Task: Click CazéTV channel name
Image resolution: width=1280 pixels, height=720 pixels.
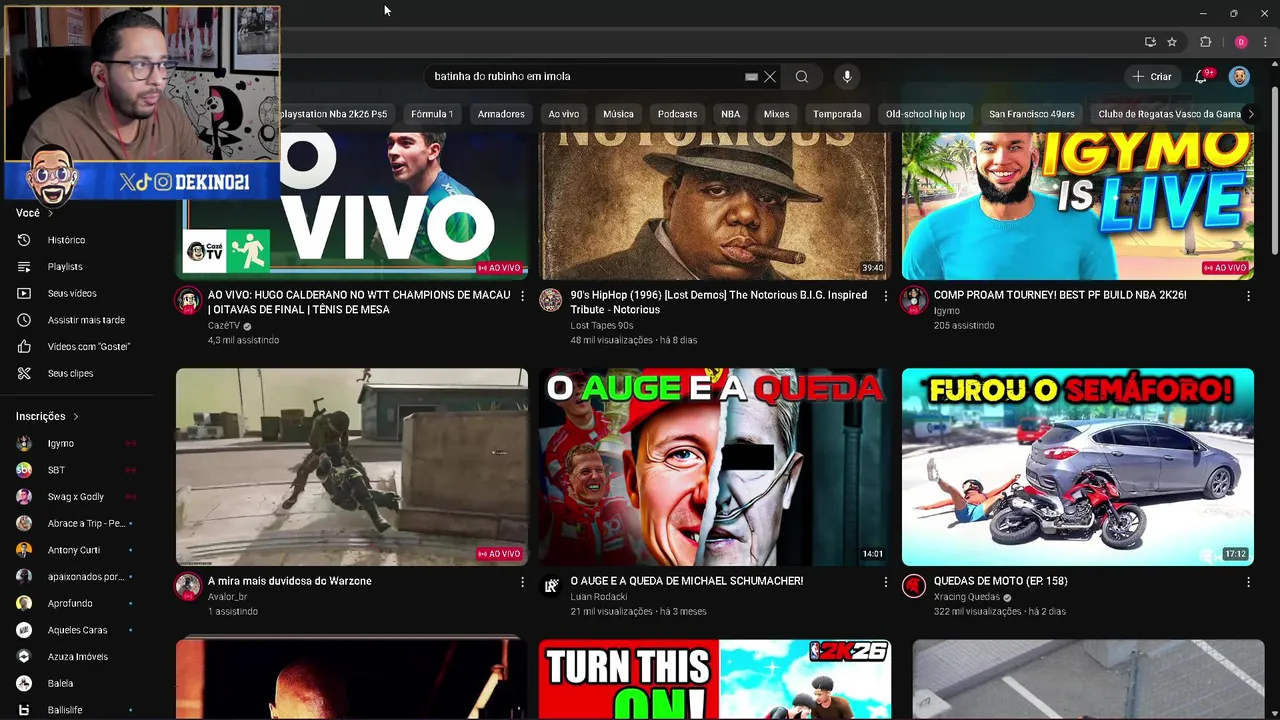Action: [x=224, y=326]
